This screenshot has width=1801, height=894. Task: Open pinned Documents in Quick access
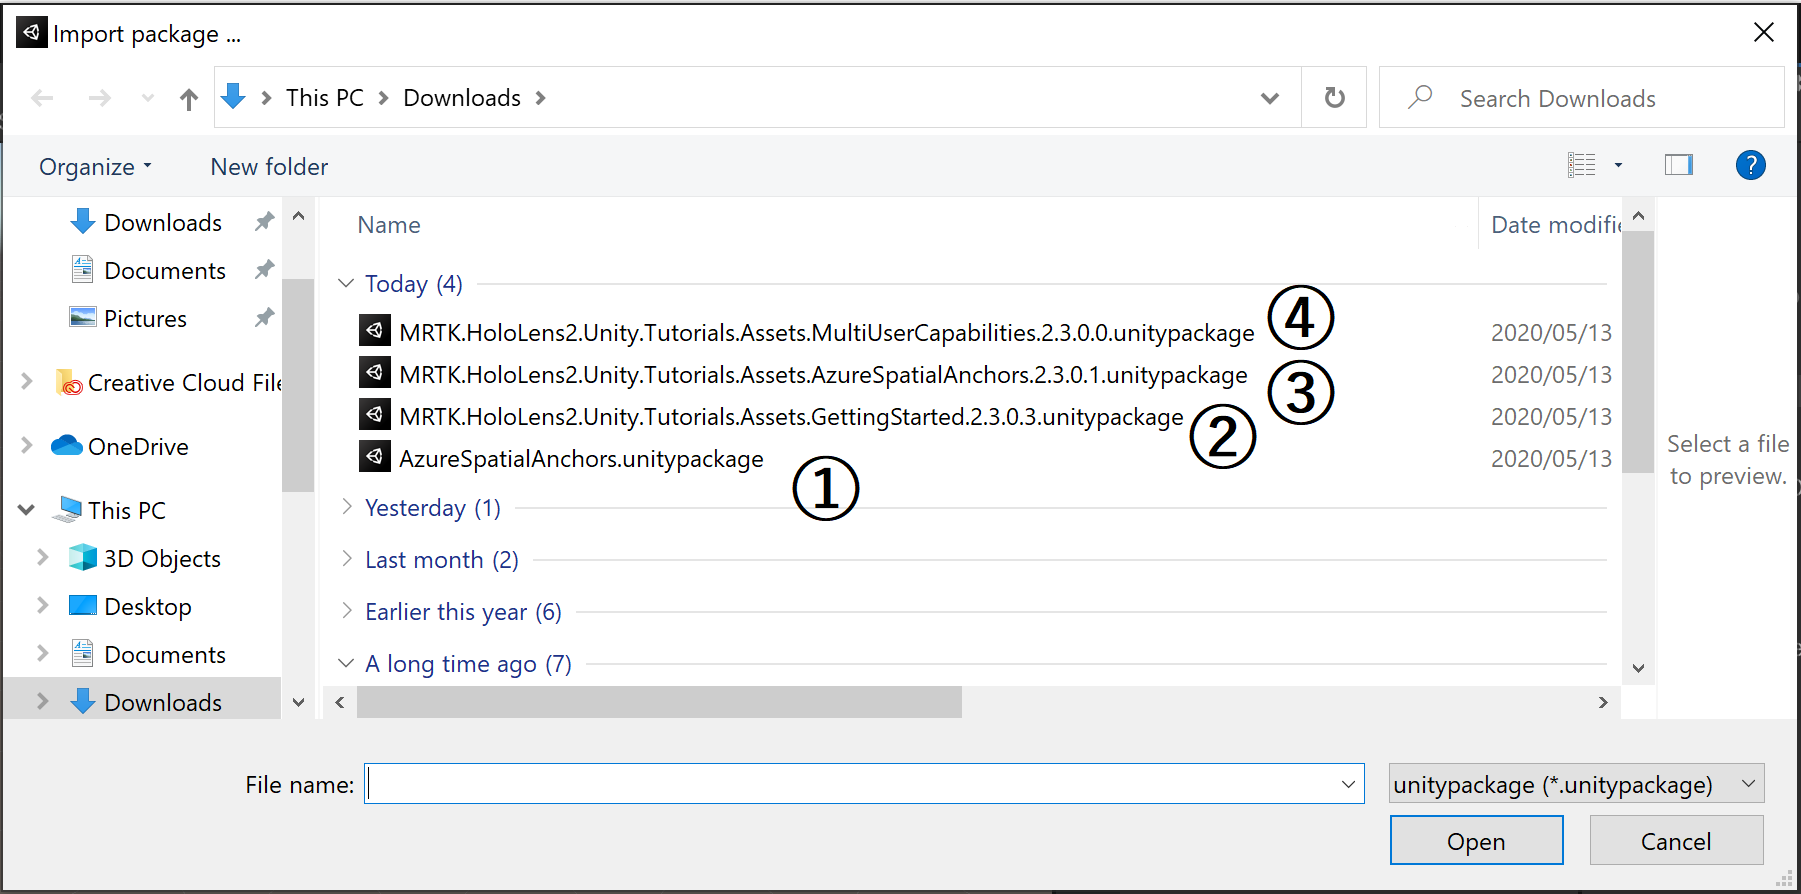tap(165, 270)
